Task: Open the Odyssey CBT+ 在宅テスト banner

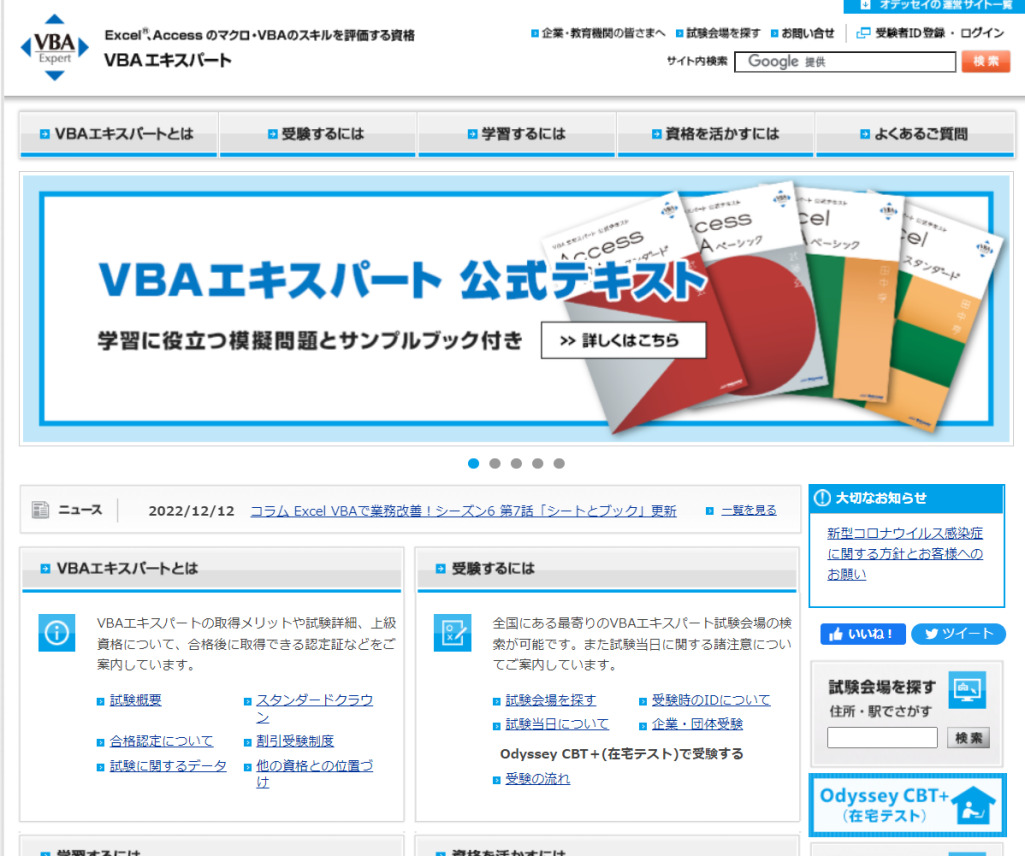Action: tap(907, 805)
